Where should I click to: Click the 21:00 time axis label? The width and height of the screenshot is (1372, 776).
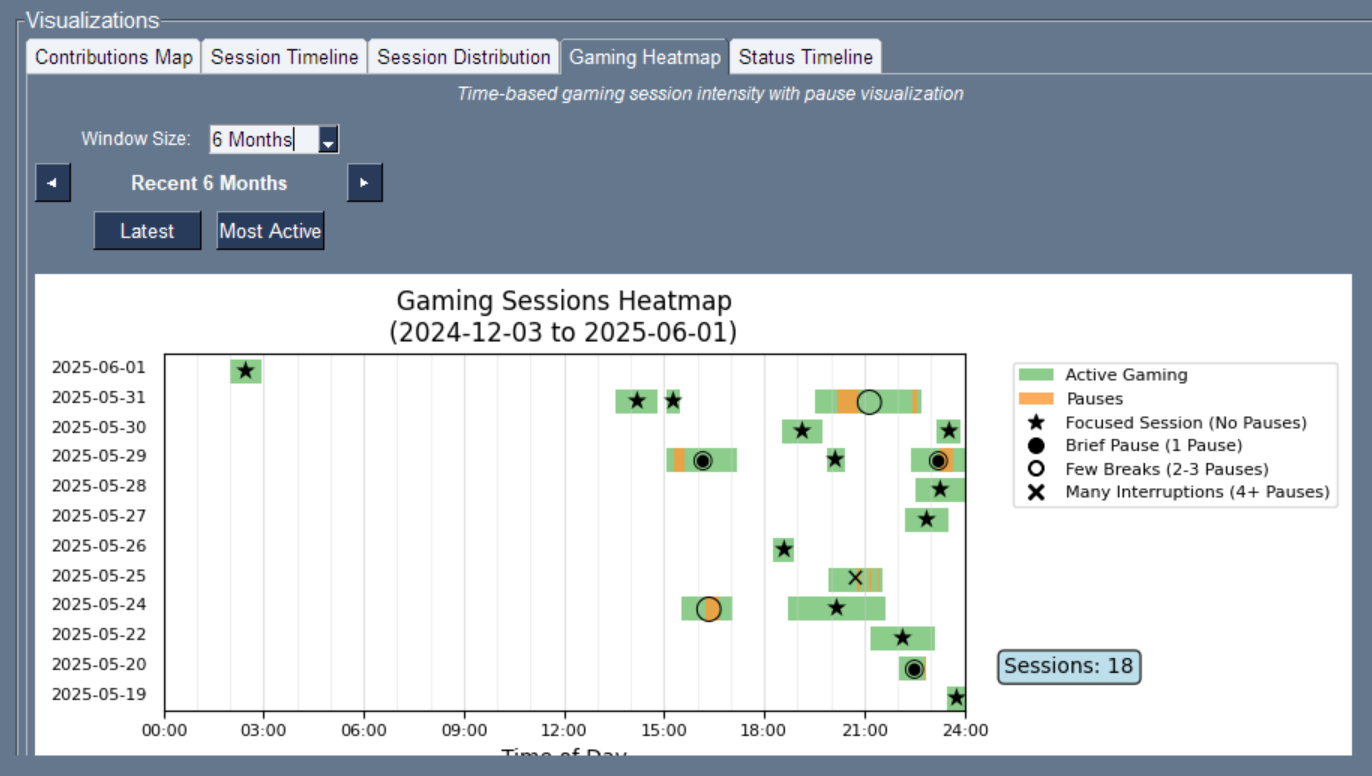point(864,730)
